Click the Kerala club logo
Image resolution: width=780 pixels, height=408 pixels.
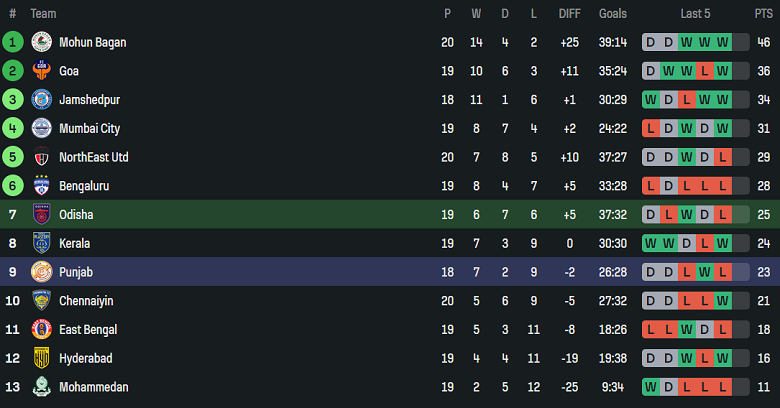tap(41, 243)
